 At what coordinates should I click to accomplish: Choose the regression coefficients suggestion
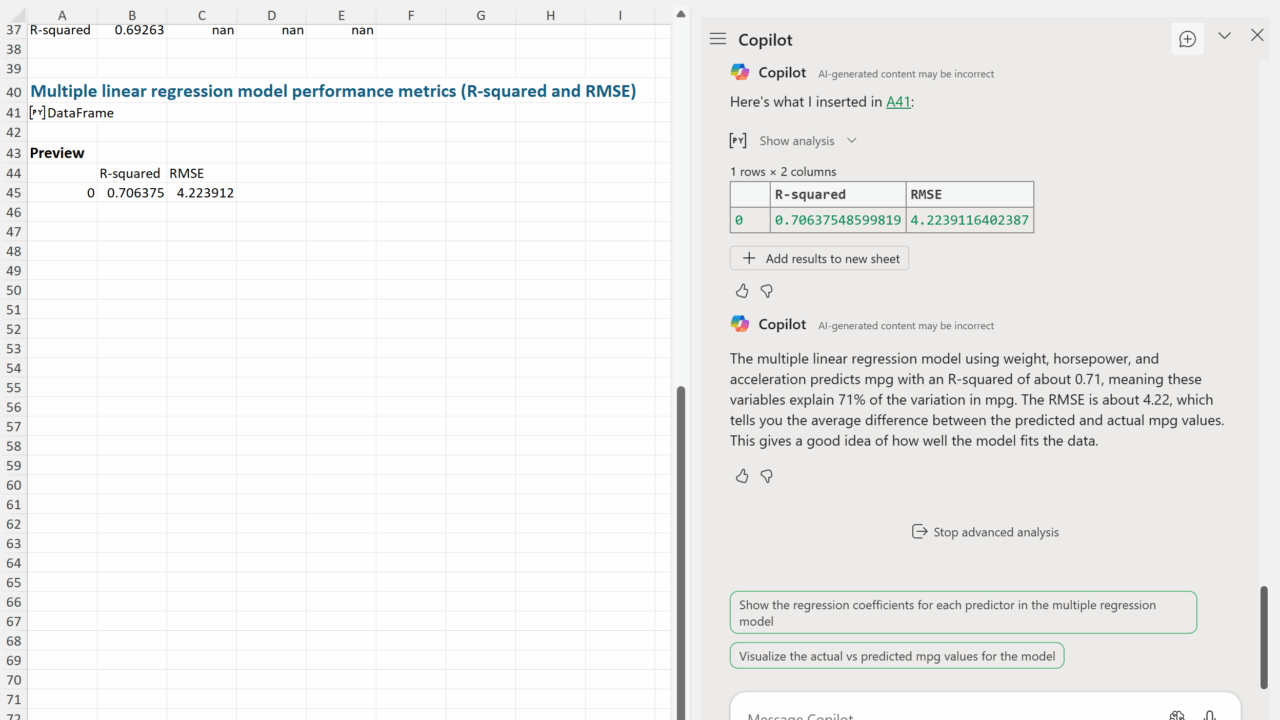962,612
